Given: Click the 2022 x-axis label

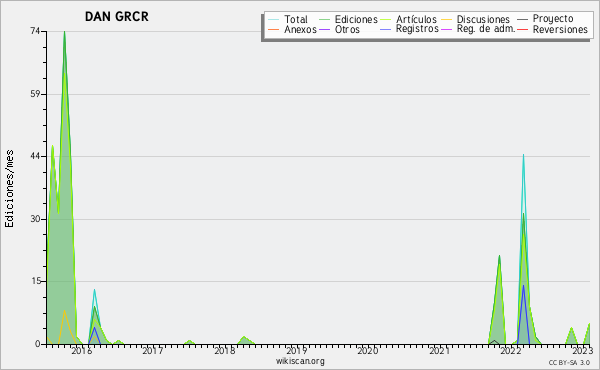Looking at the screenshot, I should pos(511,350).
